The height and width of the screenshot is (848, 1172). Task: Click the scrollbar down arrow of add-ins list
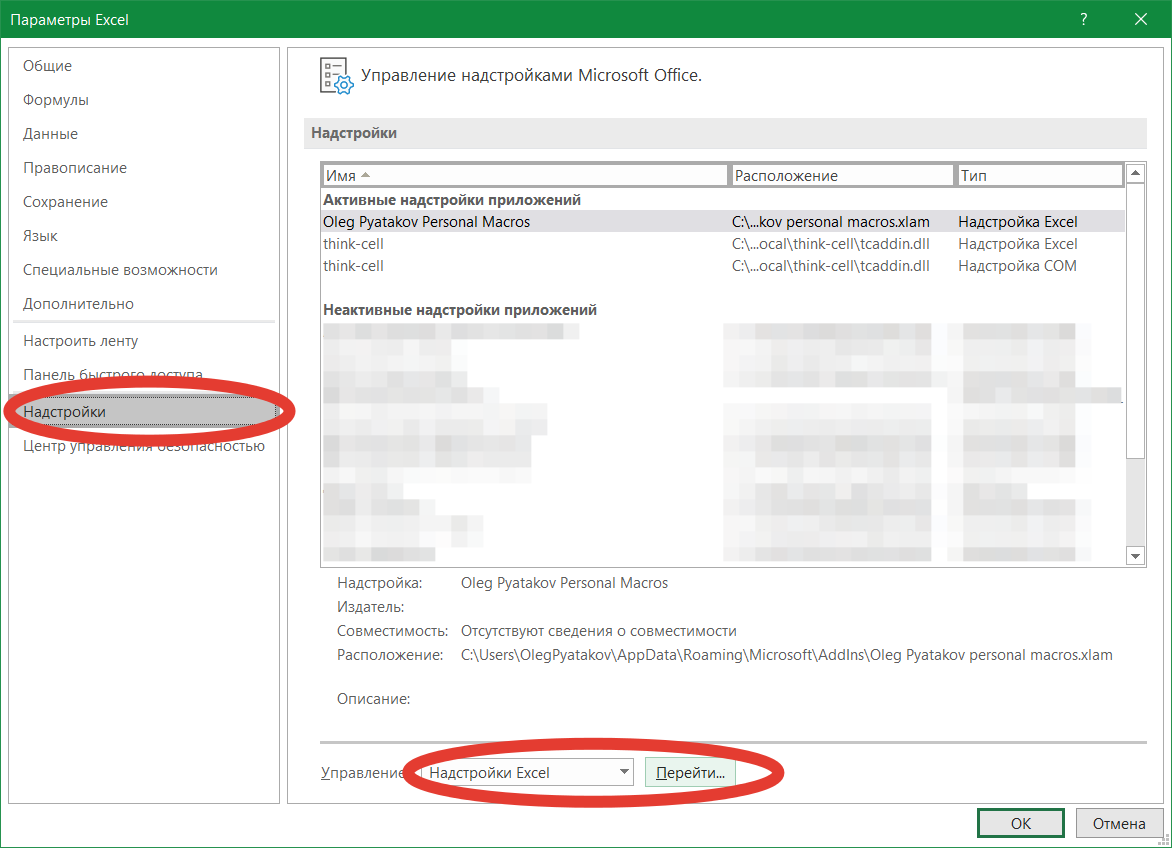(1135, 555)
